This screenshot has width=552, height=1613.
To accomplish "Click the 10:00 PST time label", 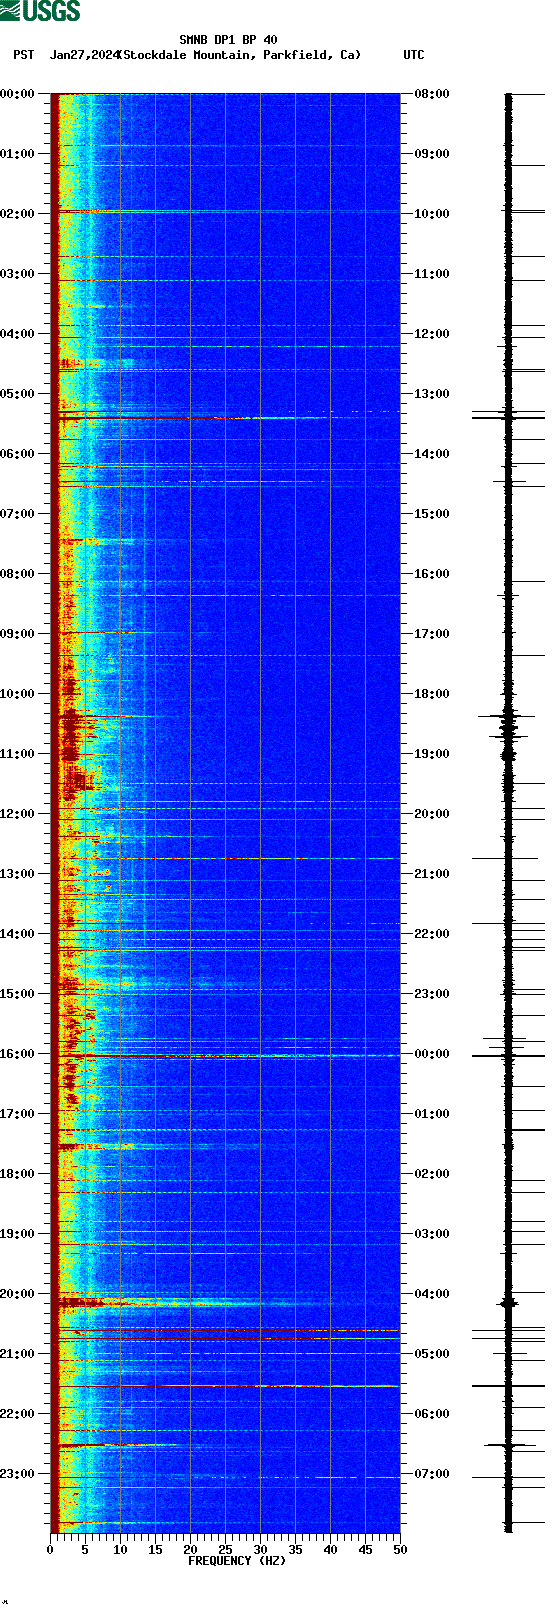I will [17, 694].
